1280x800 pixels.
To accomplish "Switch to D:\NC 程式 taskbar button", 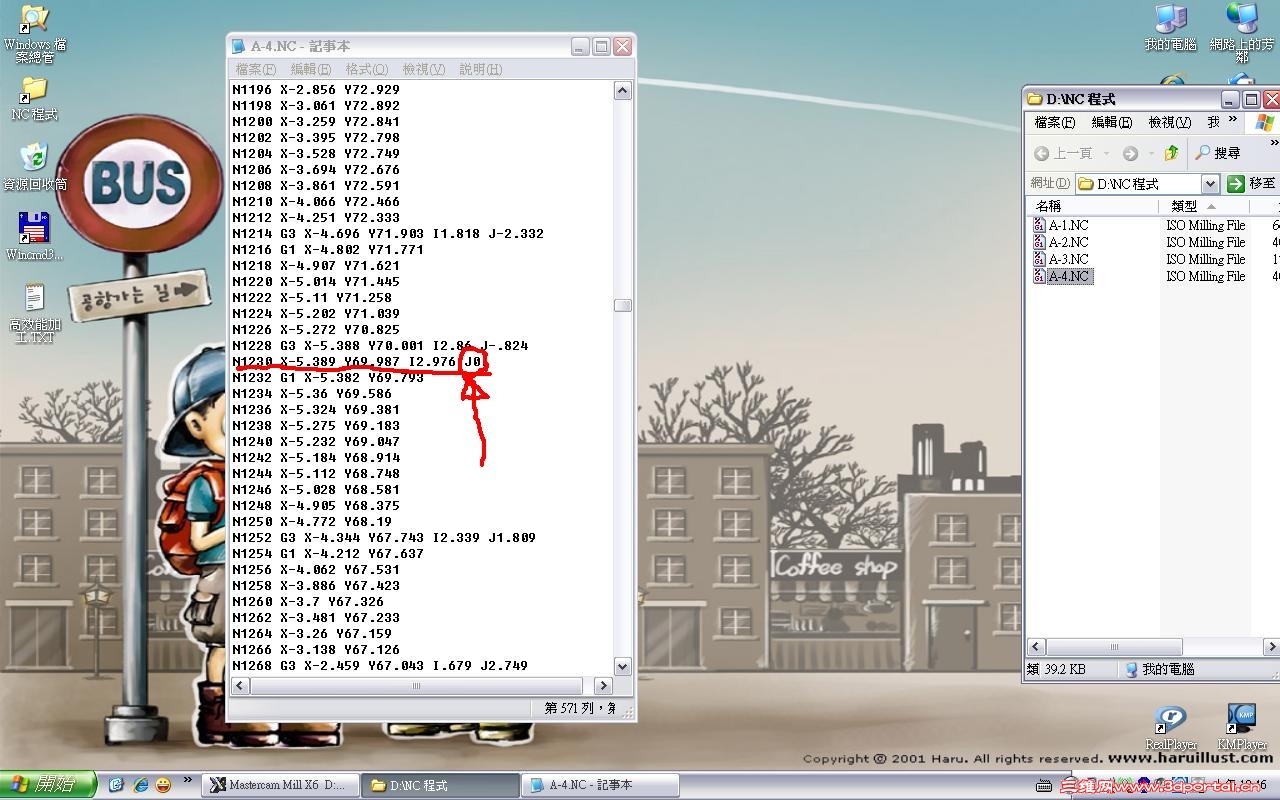I will point(441,785).
